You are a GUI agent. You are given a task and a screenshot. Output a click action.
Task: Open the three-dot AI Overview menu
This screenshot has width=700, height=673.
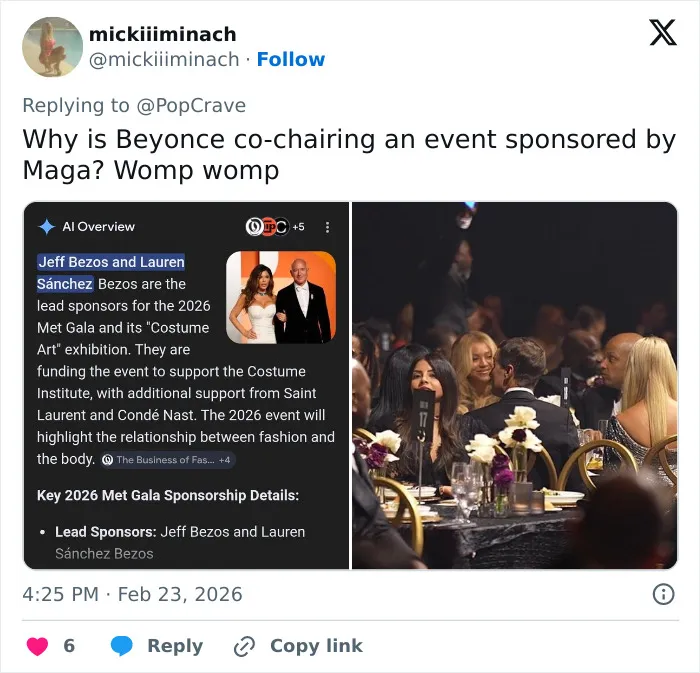[327, 227]
